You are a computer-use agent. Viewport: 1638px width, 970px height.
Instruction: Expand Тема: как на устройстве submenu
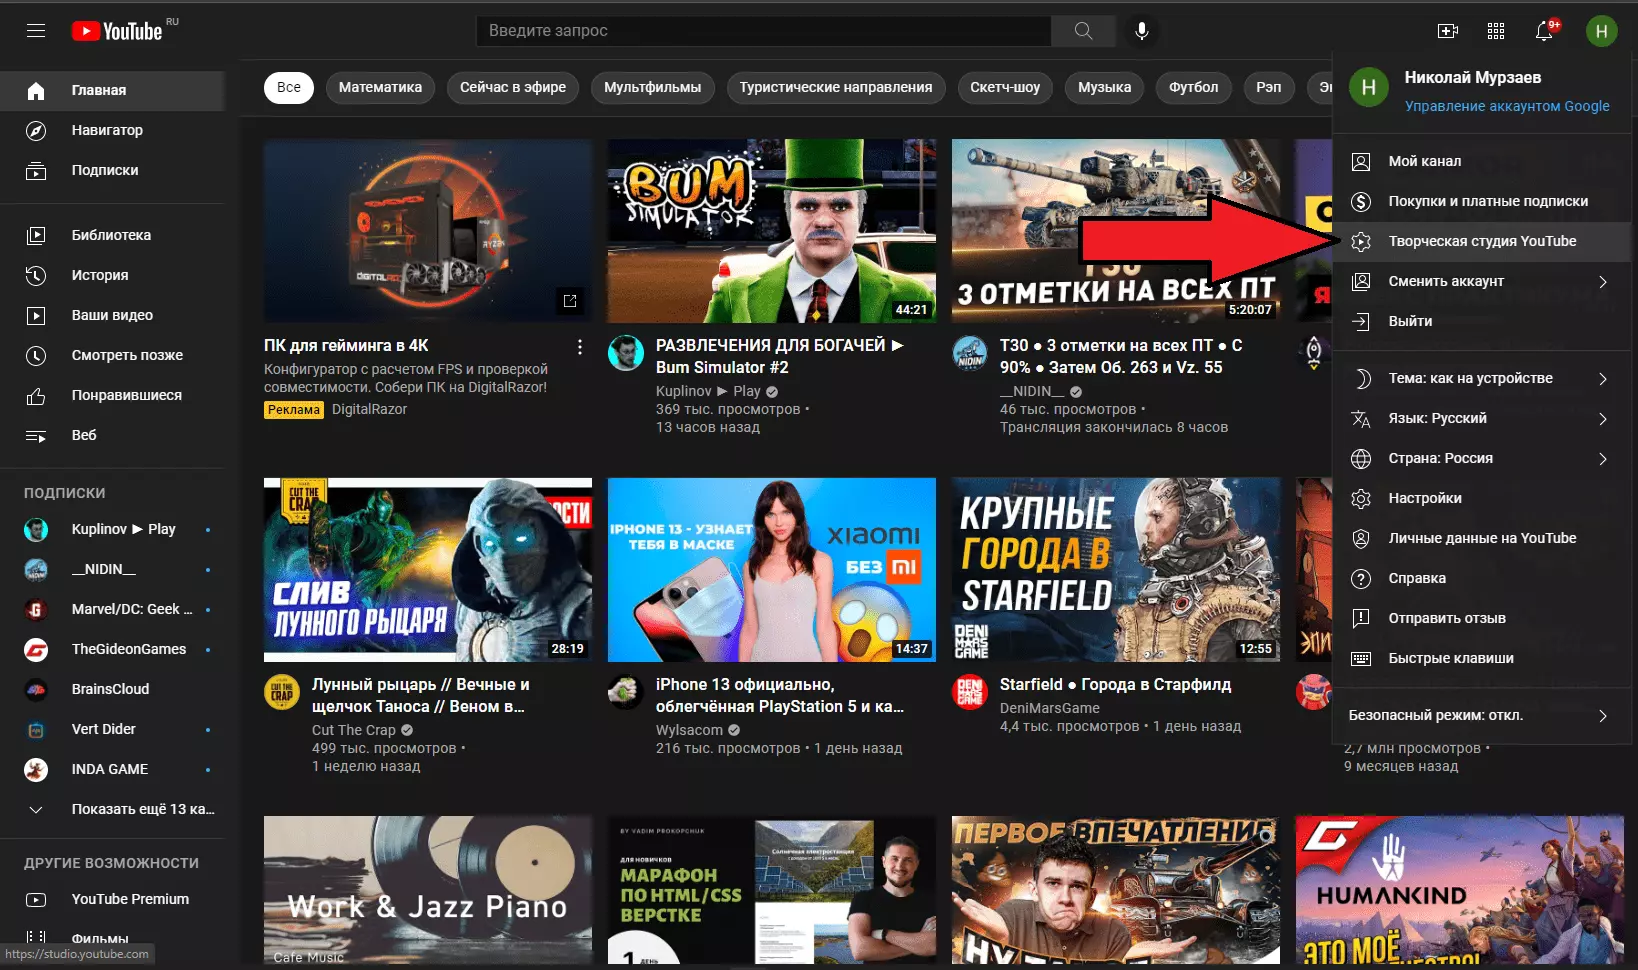[1482, 378]
